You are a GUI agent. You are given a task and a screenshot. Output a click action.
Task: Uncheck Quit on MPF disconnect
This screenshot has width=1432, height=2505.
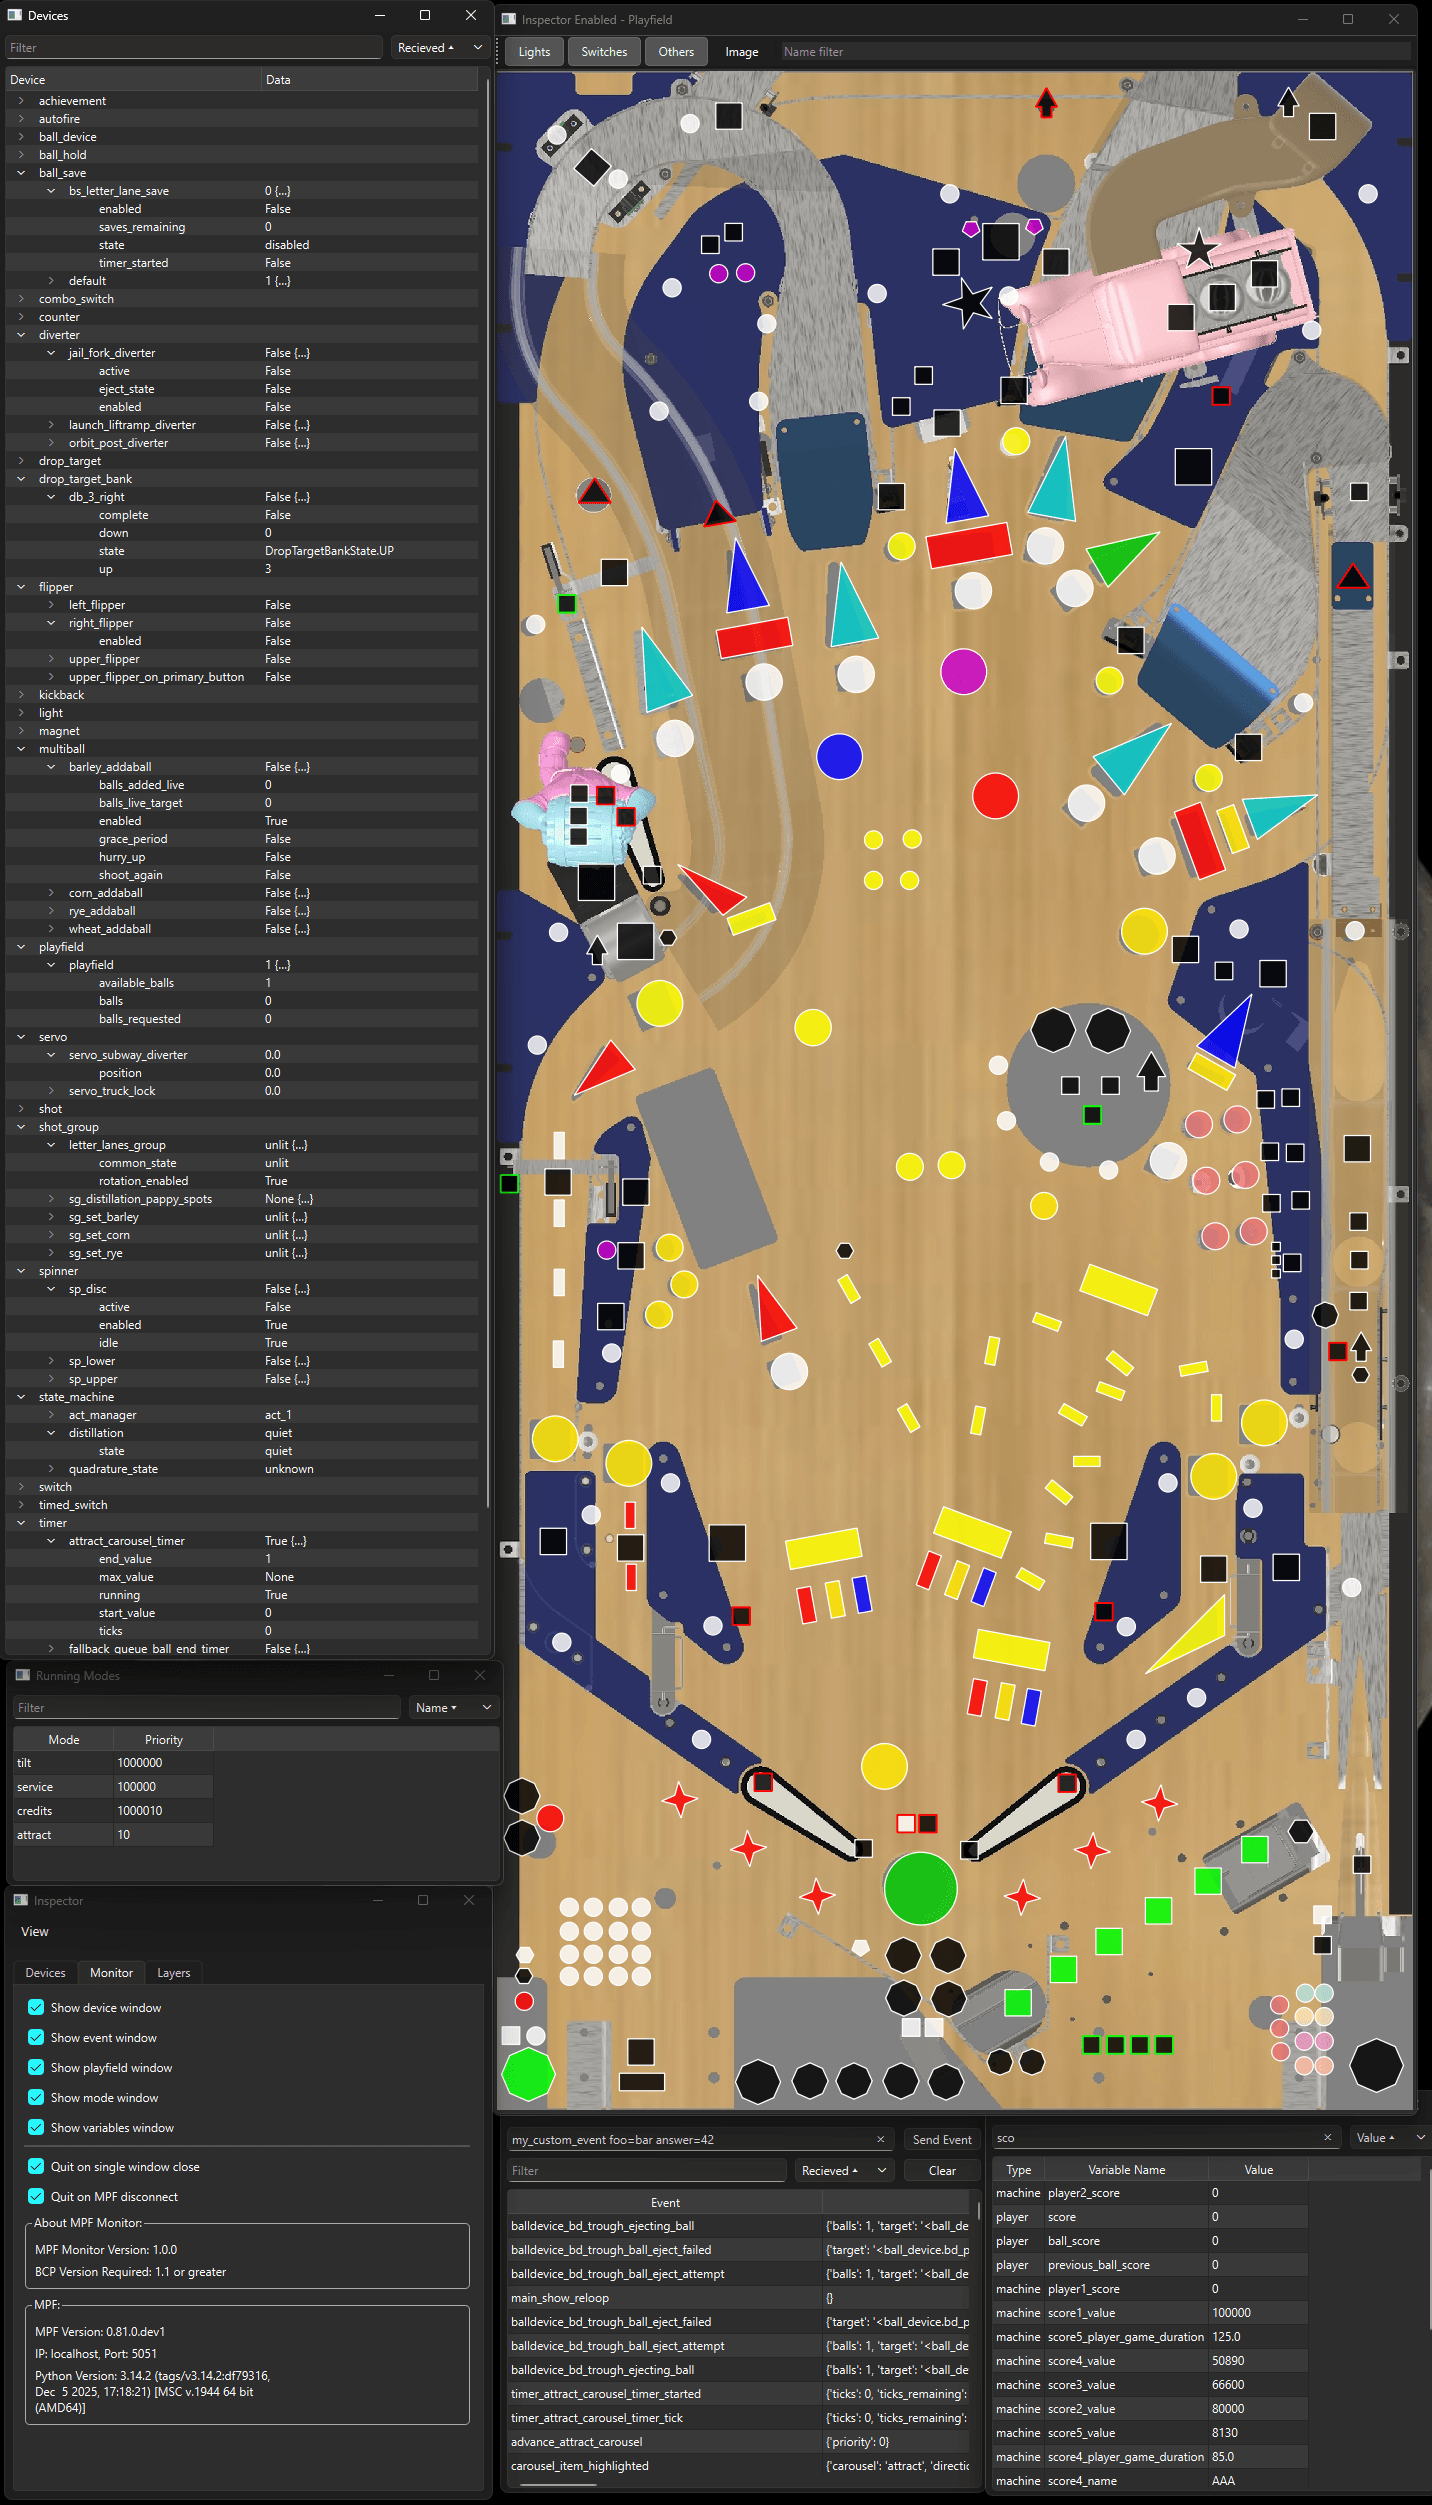pos(36,2196)
